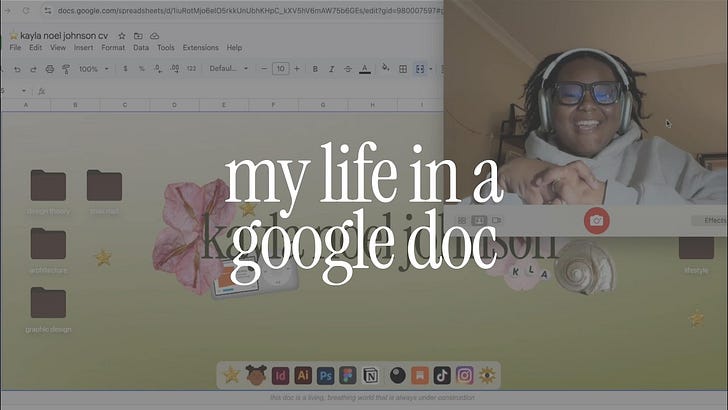Select the paint format roller

pyautogui.click(x=66, y=70)
